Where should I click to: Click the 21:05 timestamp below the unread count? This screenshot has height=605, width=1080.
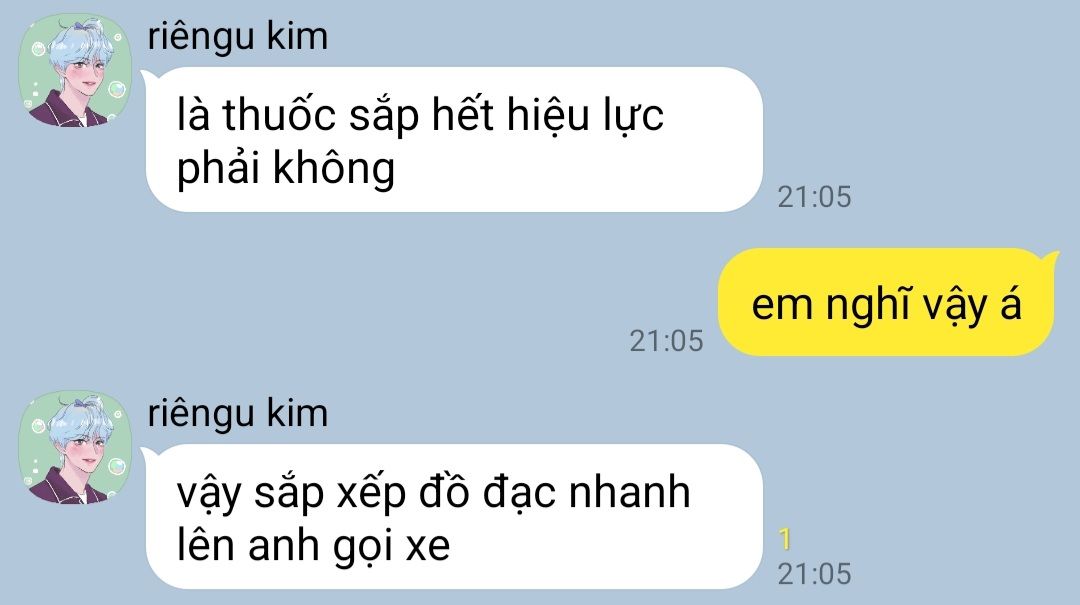(x=814, y=574)
